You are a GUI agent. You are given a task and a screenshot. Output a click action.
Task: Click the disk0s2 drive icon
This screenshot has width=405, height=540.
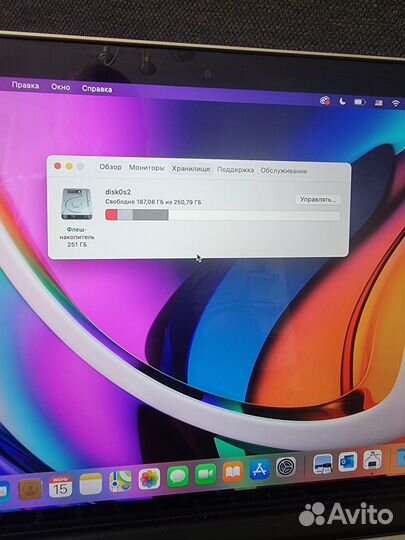click(77, 204)
